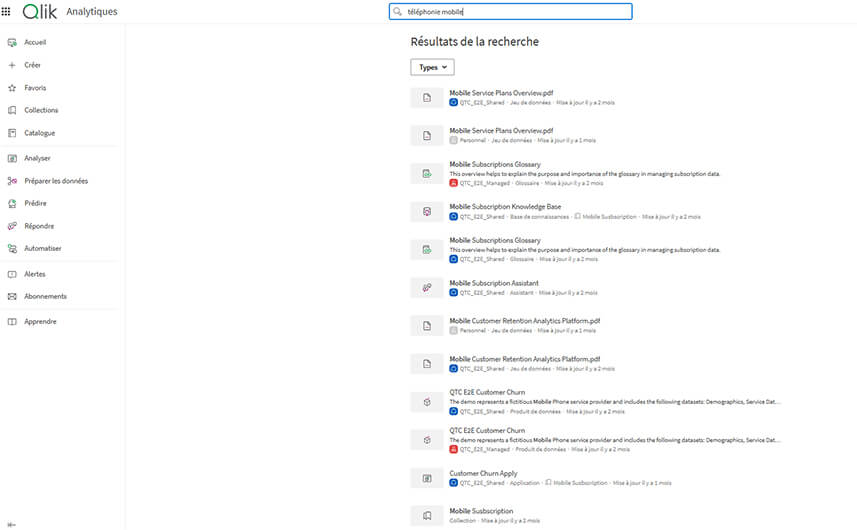The width and height of the screenshot is (857, 530).
Task: Select Préparer les données in sidebar
Action: (56, 181)
